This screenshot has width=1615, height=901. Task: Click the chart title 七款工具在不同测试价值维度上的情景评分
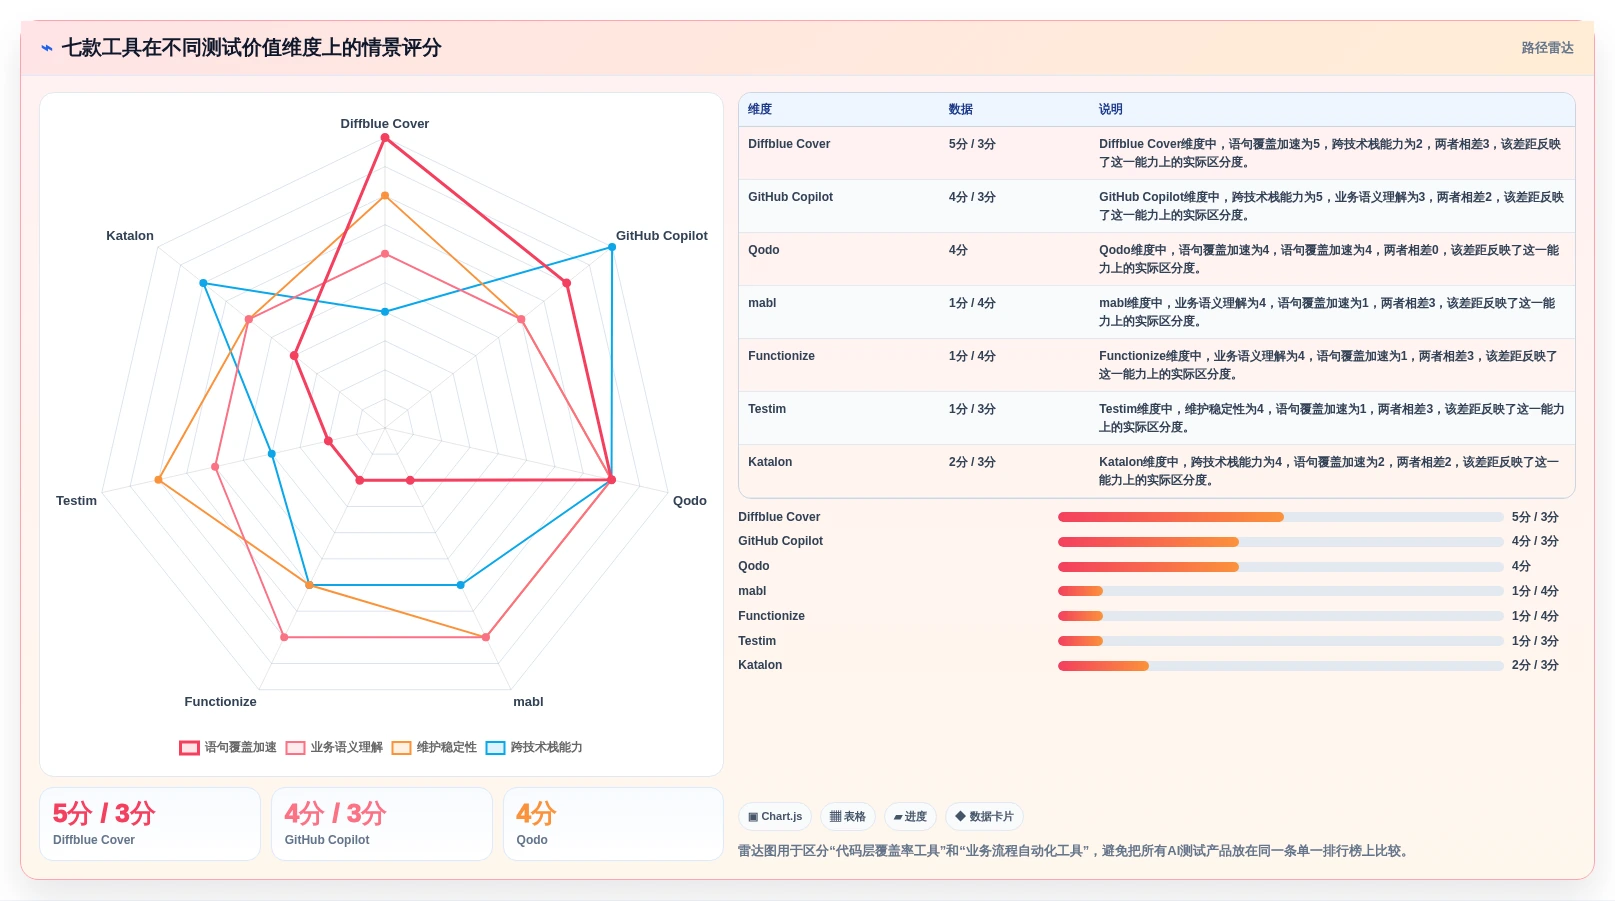click(252, 48)
